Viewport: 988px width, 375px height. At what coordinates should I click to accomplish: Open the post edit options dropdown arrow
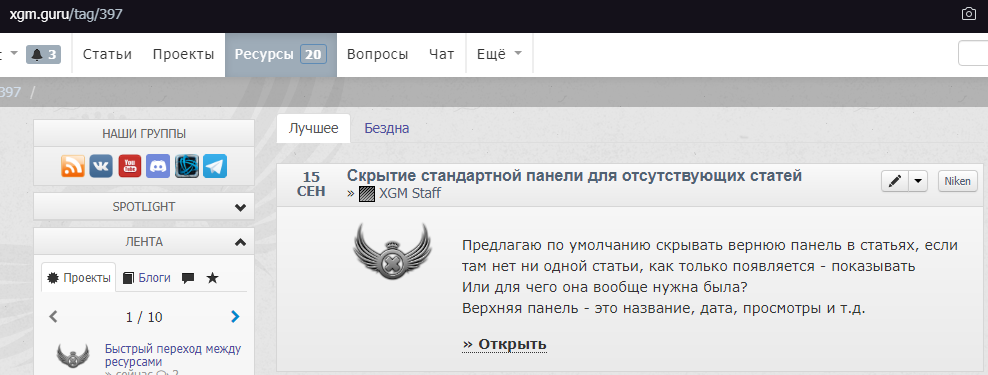(x=917, y=181)
